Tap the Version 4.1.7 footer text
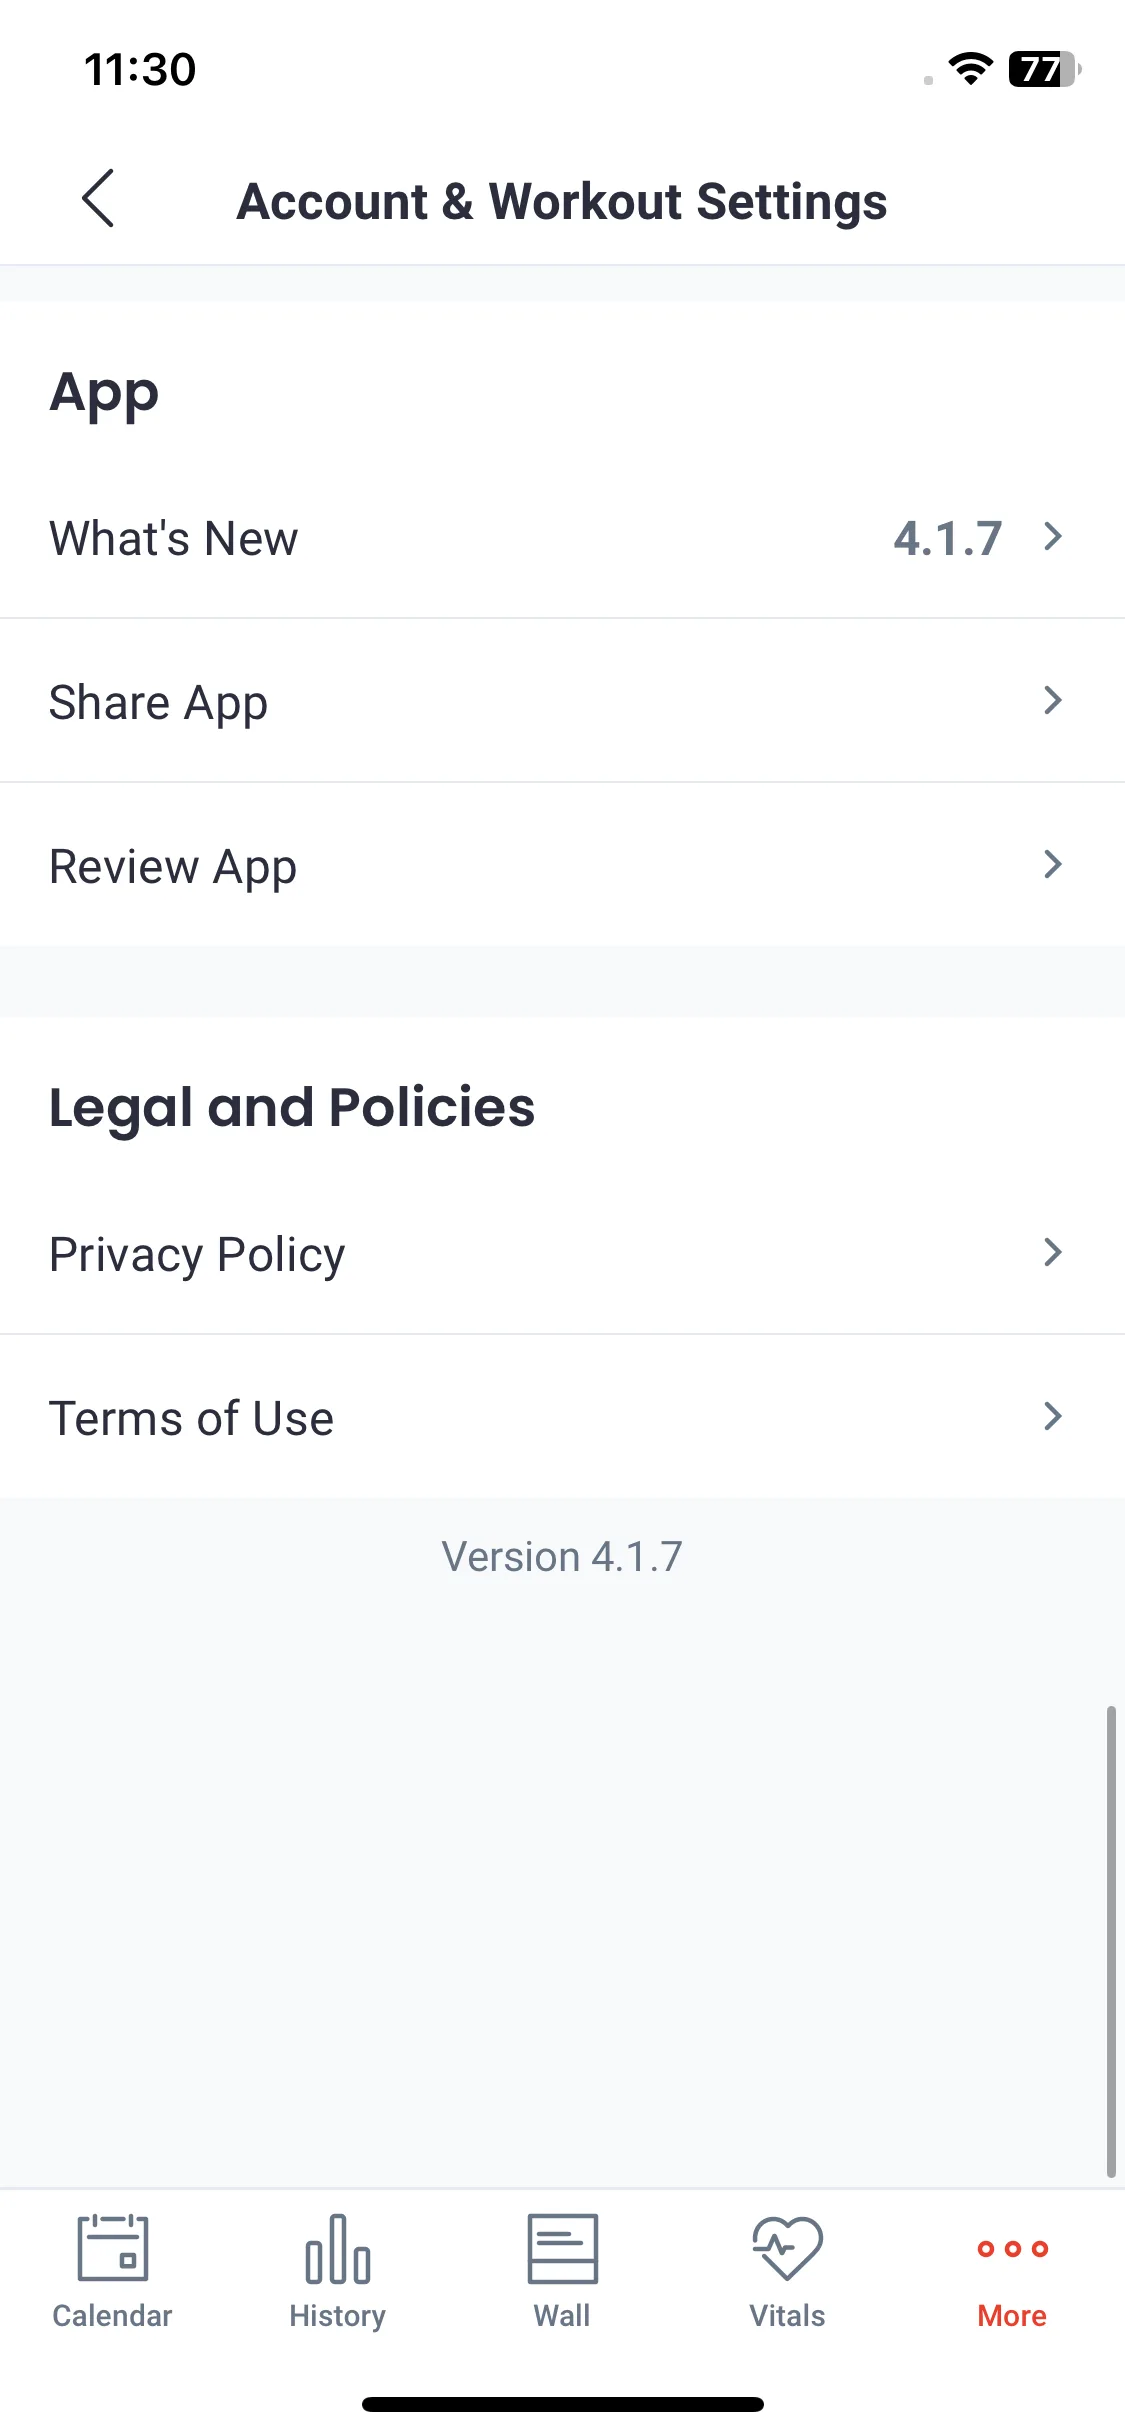 click(562, 1557)
